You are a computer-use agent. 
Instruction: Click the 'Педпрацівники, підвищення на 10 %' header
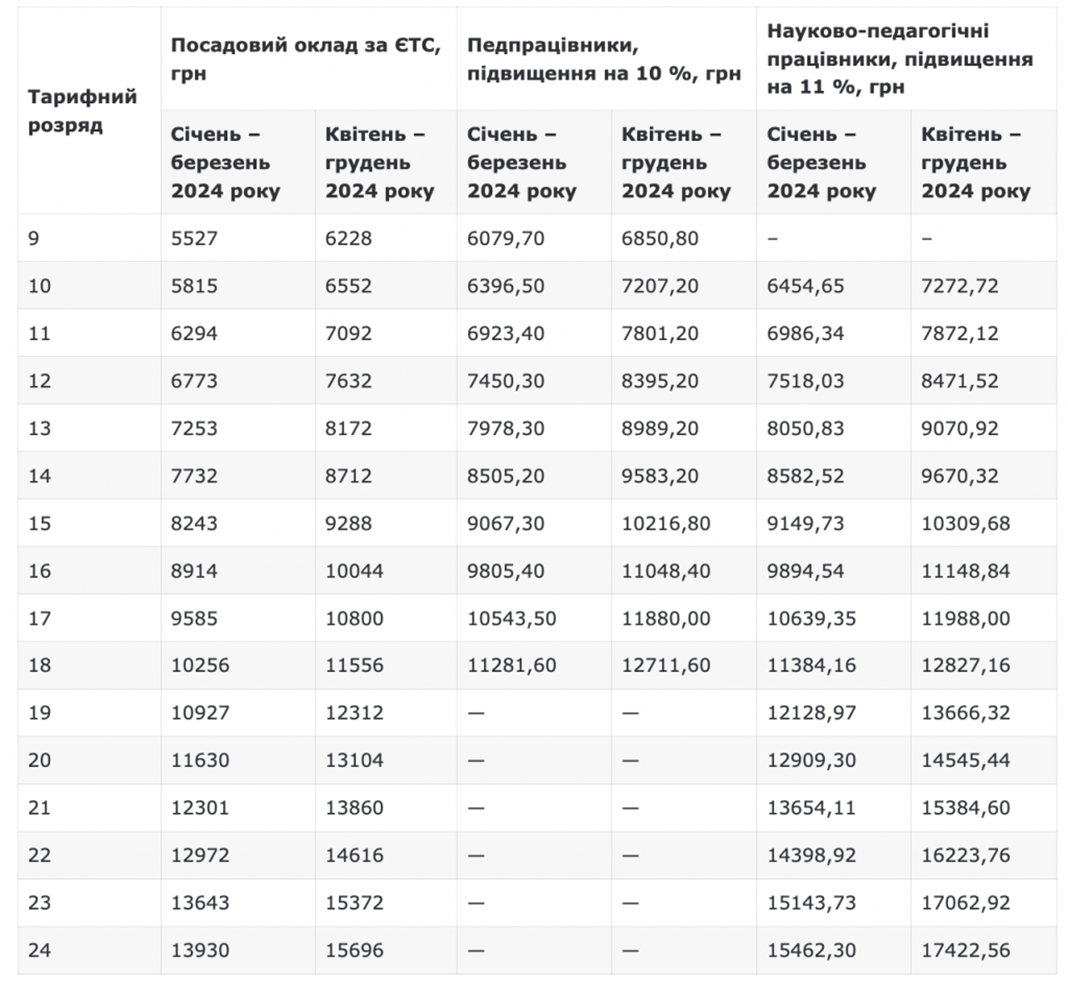[x=604, y=59]
